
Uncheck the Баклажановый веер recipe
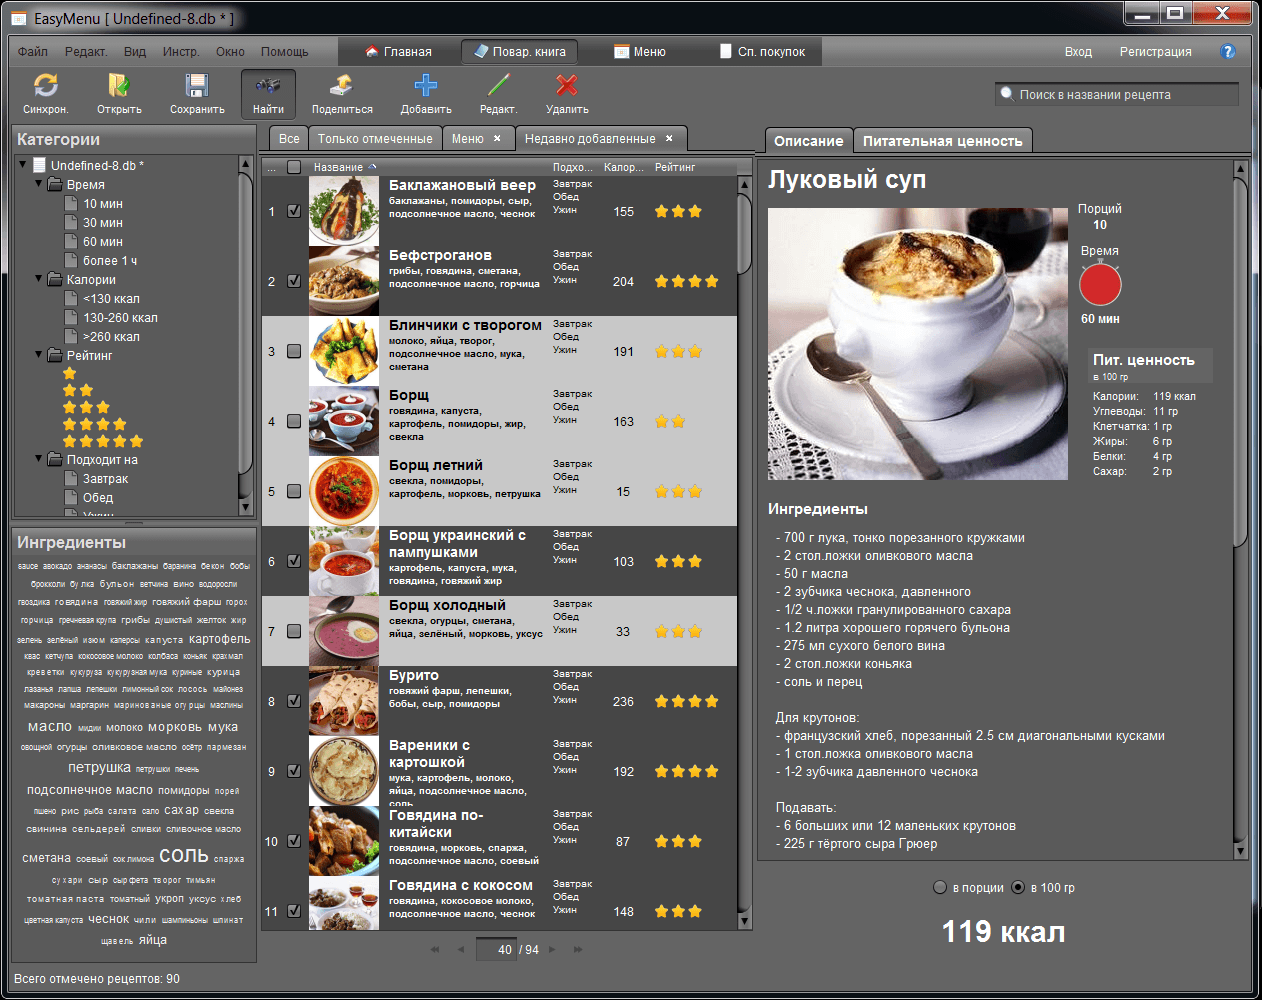click(x=294, y=211)
